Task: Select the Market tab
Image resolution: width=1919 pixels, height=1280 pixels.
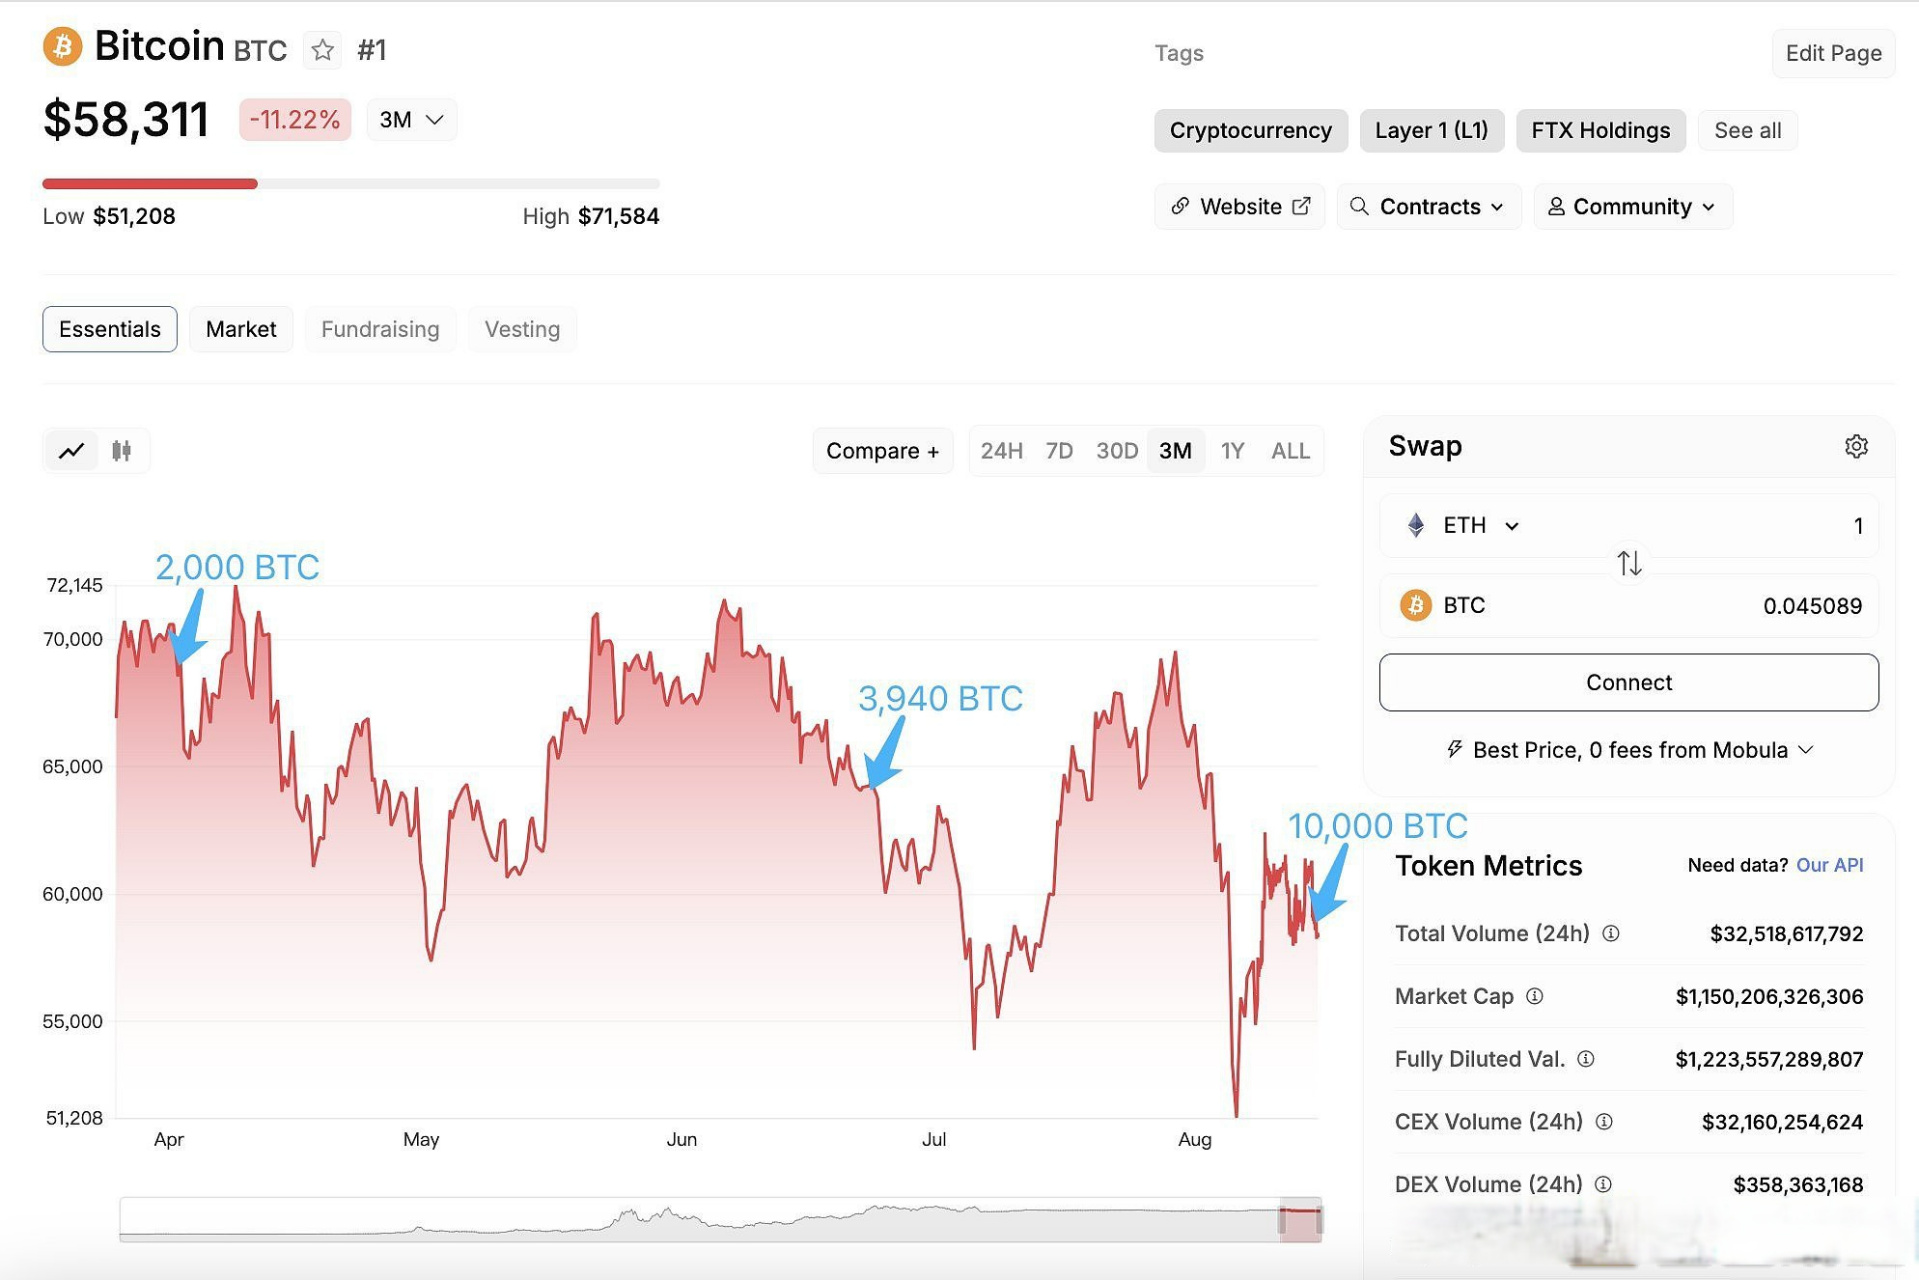Action: (241, 329)
